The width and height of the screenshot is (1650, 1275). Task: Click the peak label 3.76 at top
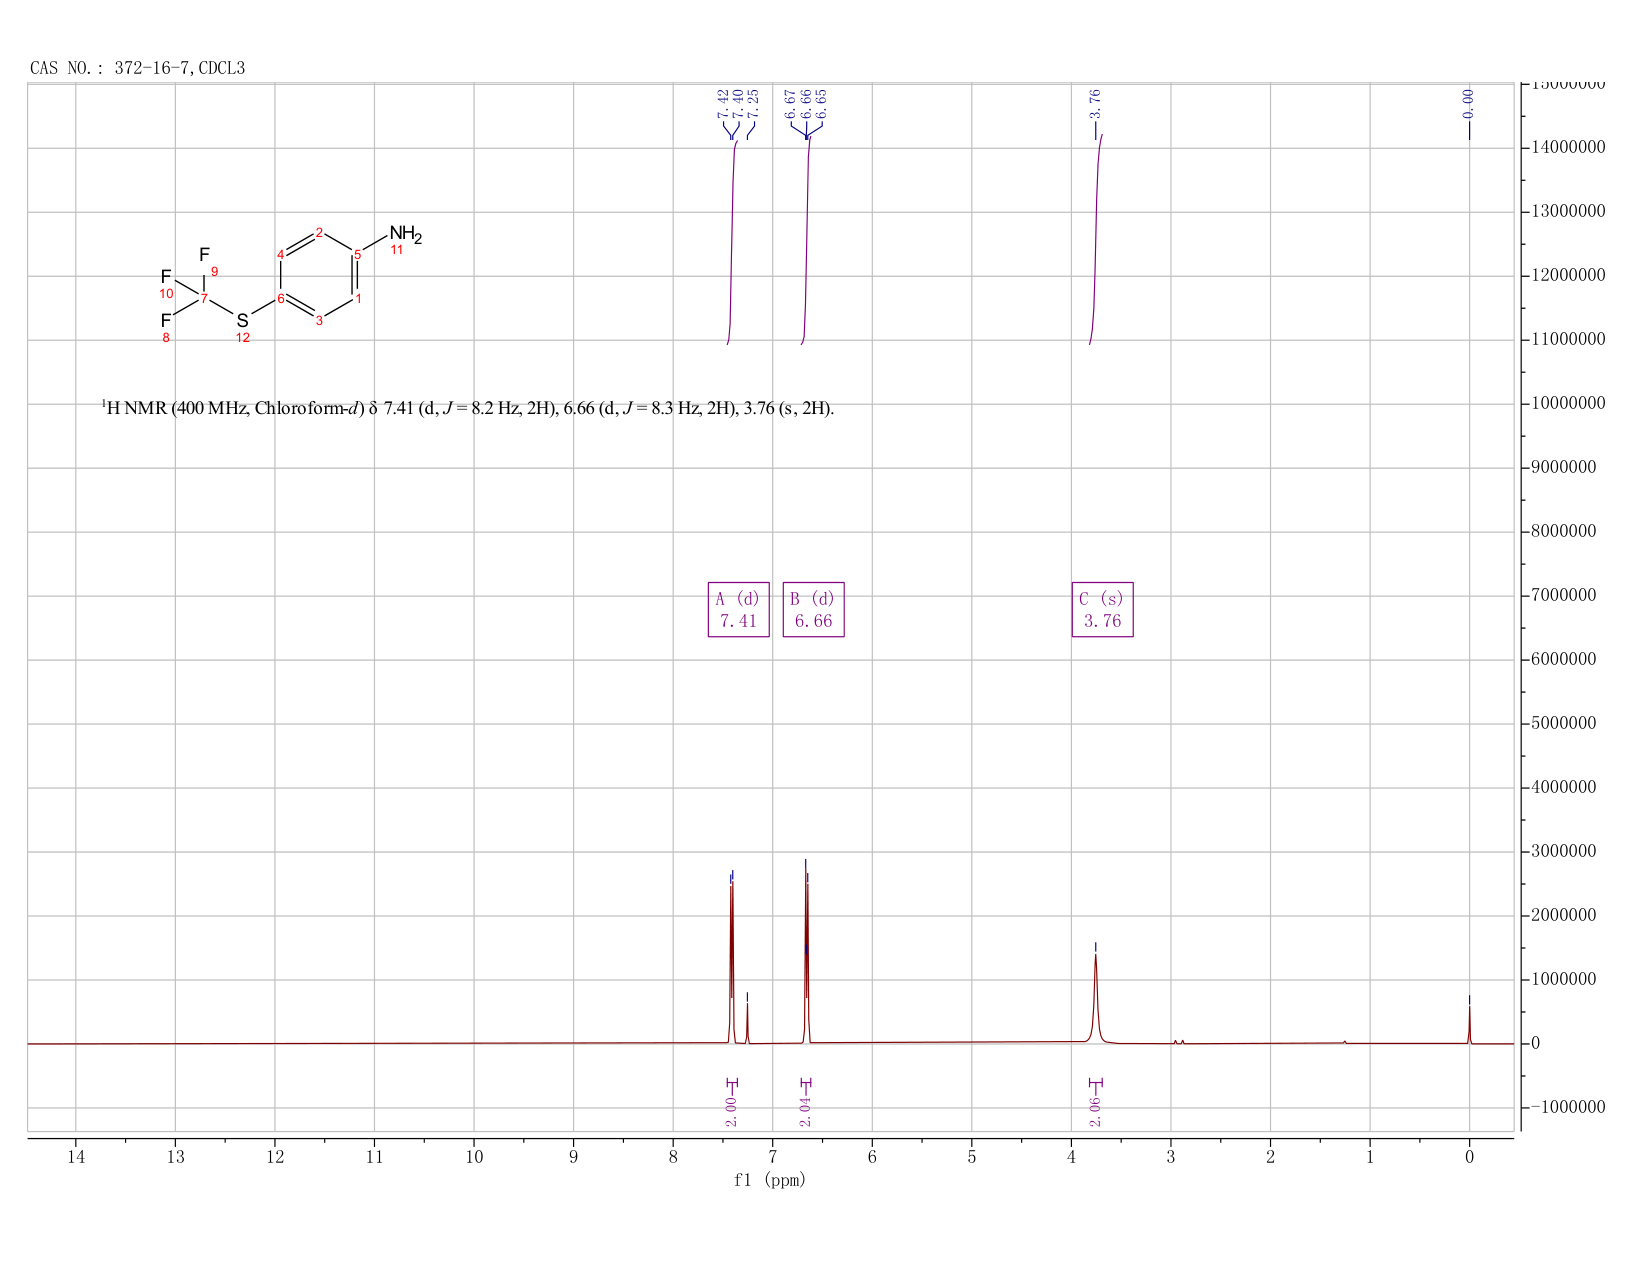click(1095, 104)
